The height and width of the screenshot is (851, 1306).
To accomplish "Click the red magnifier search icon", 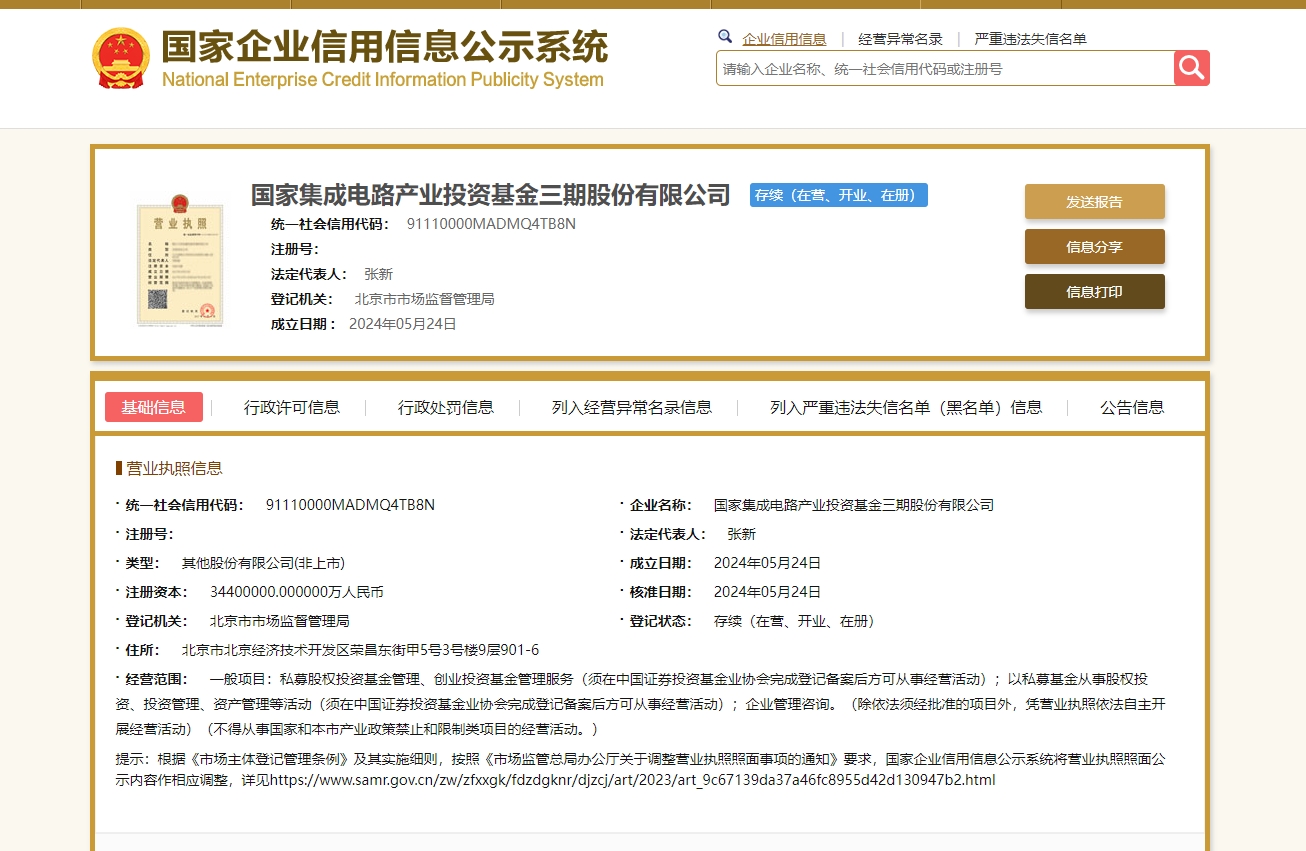I will [x=1189, y=68].
